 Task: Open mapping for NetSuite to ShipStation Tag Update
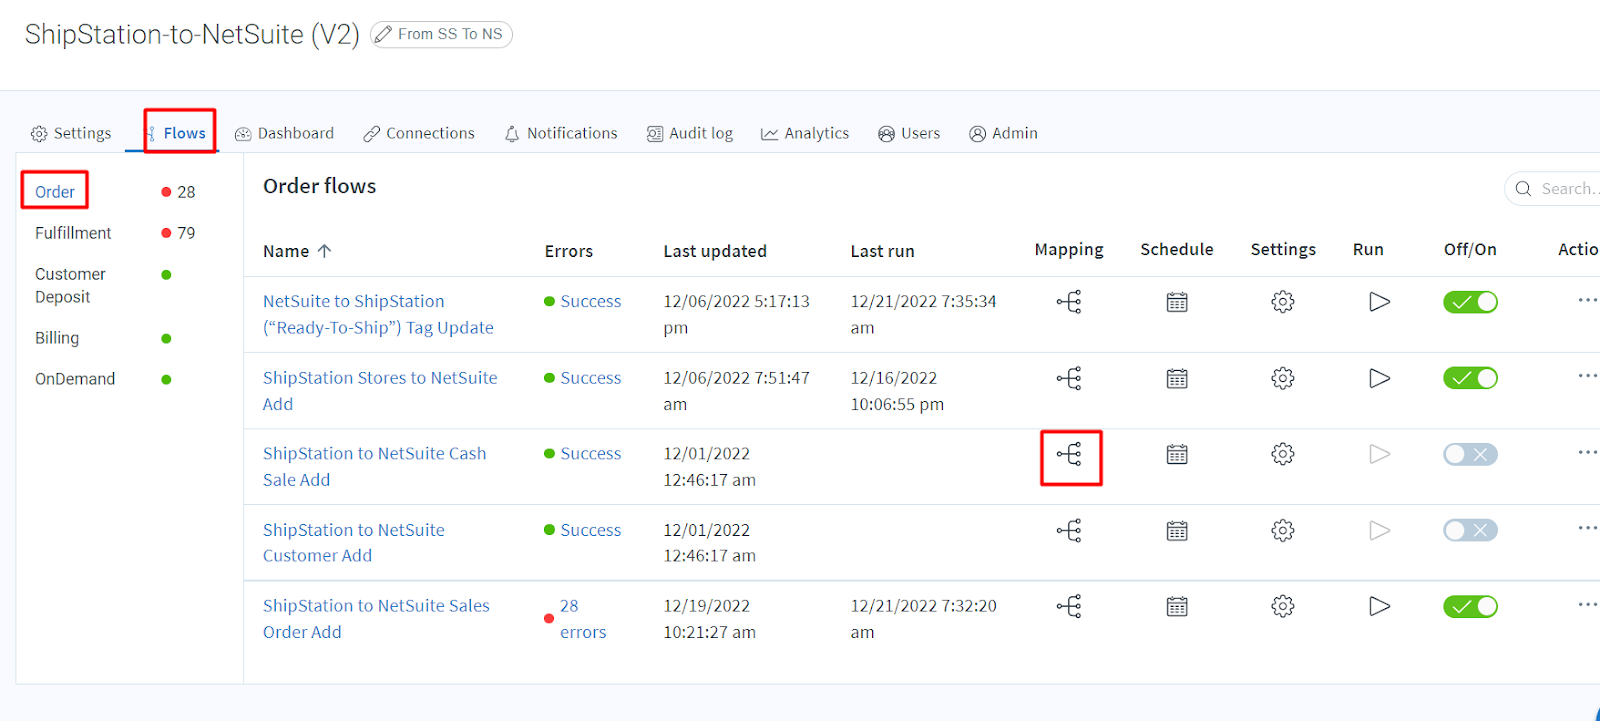pos(1069,301)
